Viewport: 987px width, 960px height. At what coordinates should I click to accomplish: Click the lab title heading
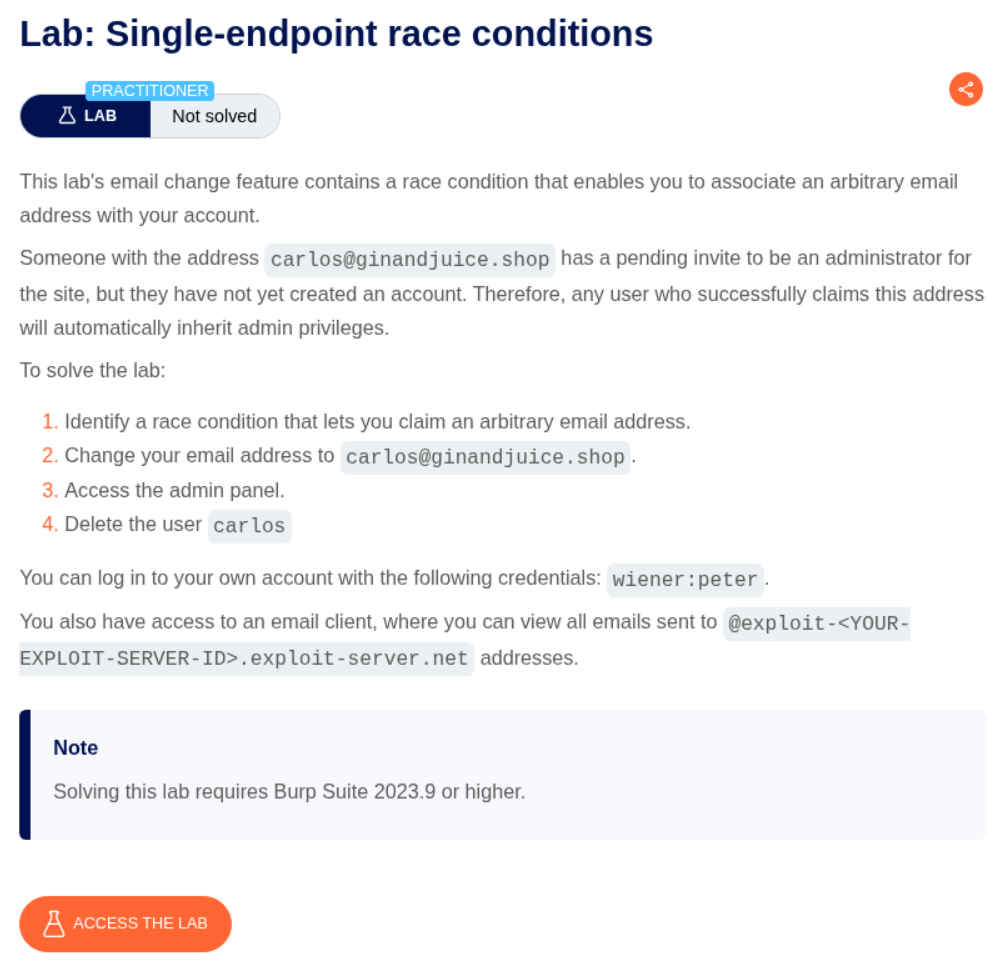pos(336,34)
